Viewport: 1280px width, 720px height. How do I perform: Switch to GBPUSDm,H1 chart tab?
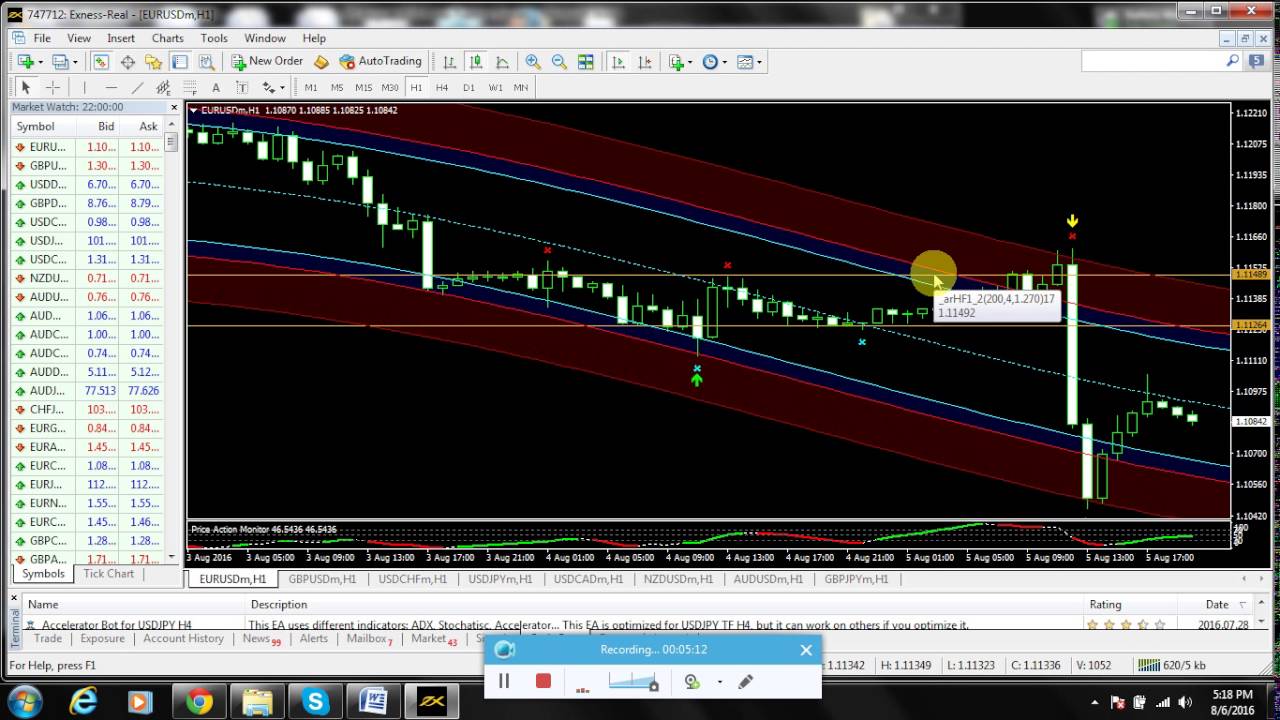(322, 579)
